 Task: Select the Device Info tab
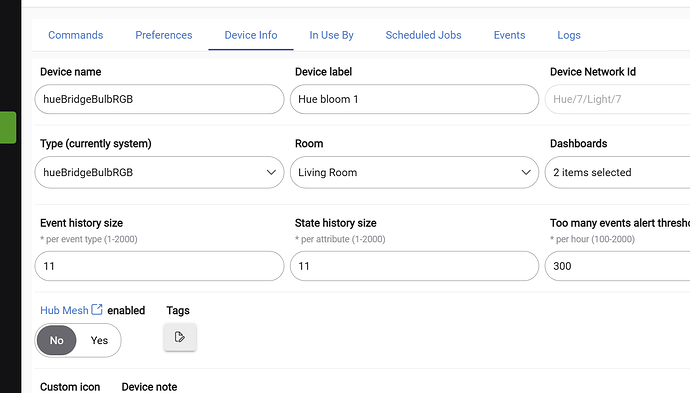coord(251,35)
